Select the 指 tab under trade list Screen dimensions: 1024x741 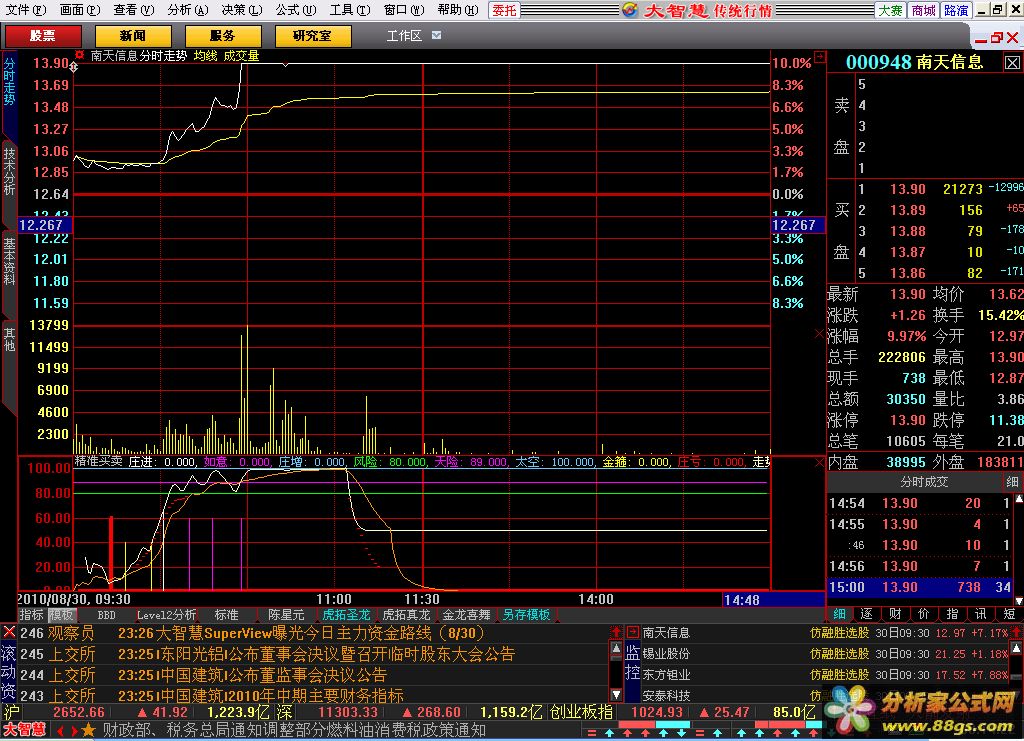click(x=952, y=614)
